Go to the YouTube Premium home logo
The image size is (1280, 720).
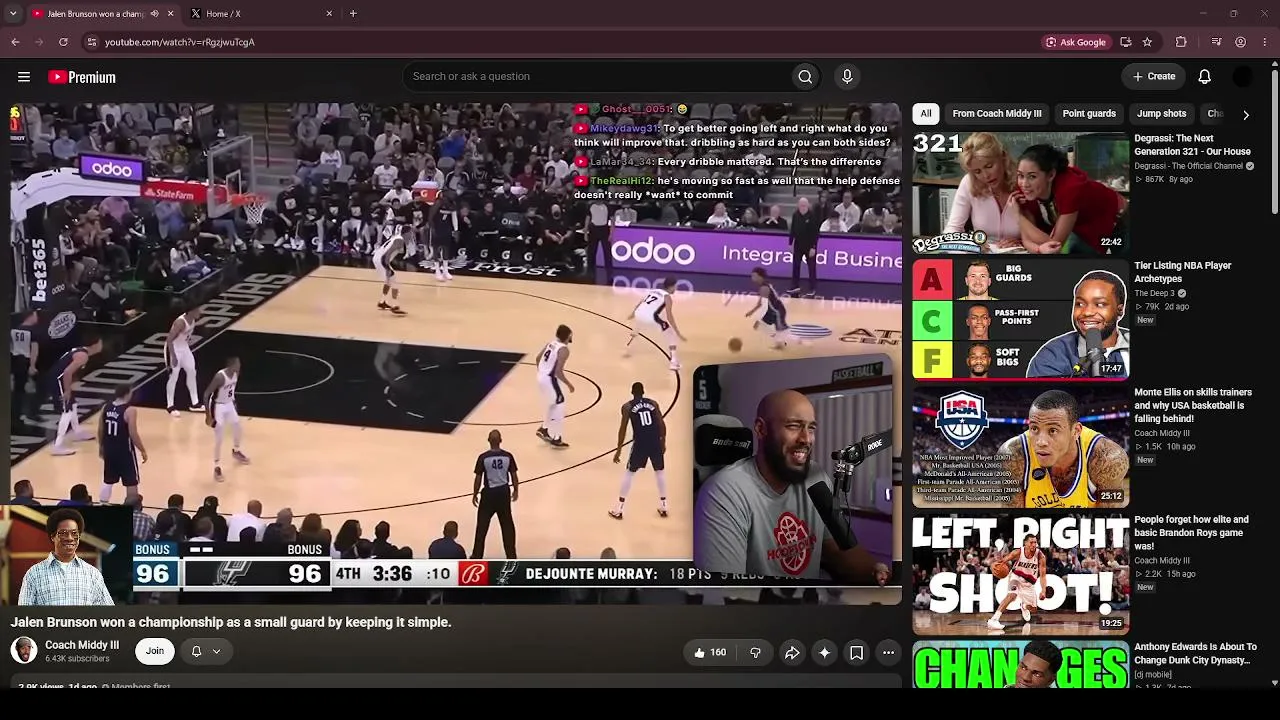pyautogui.click(x=82, y=77)
